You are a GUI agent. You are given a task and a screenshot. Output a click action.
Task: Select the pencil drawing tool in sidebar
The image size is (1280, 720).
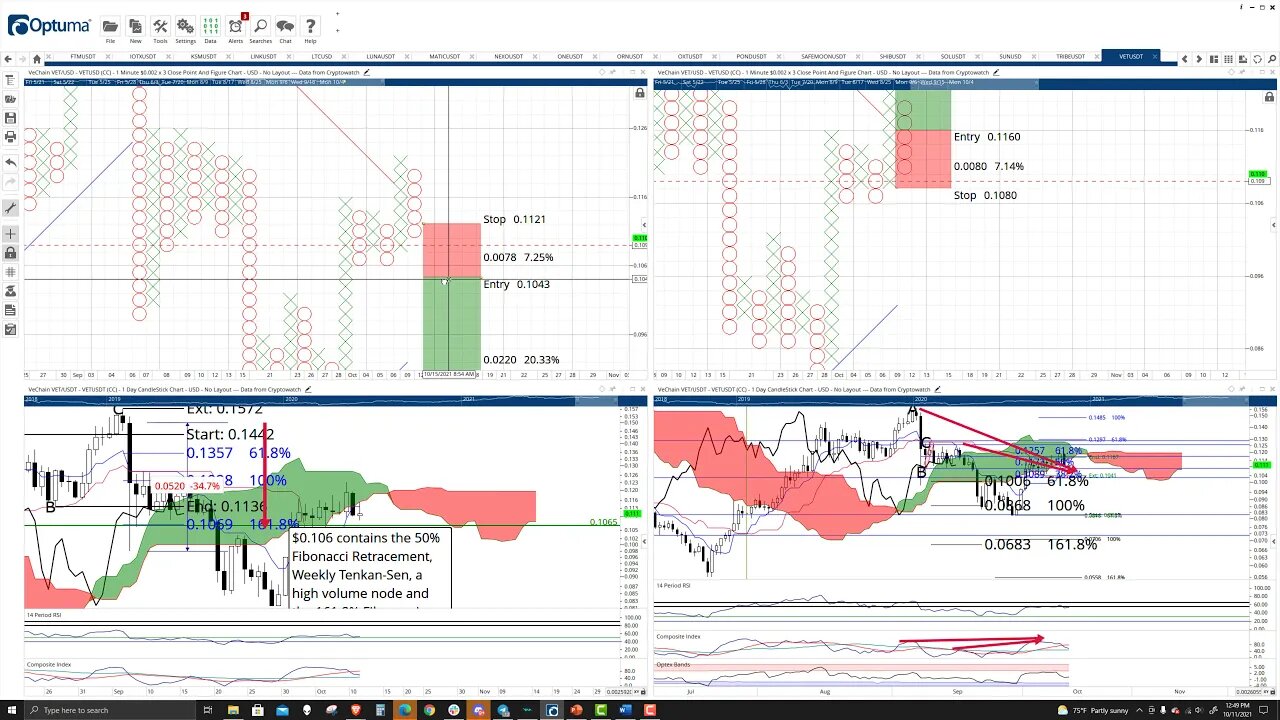[10, 208]
